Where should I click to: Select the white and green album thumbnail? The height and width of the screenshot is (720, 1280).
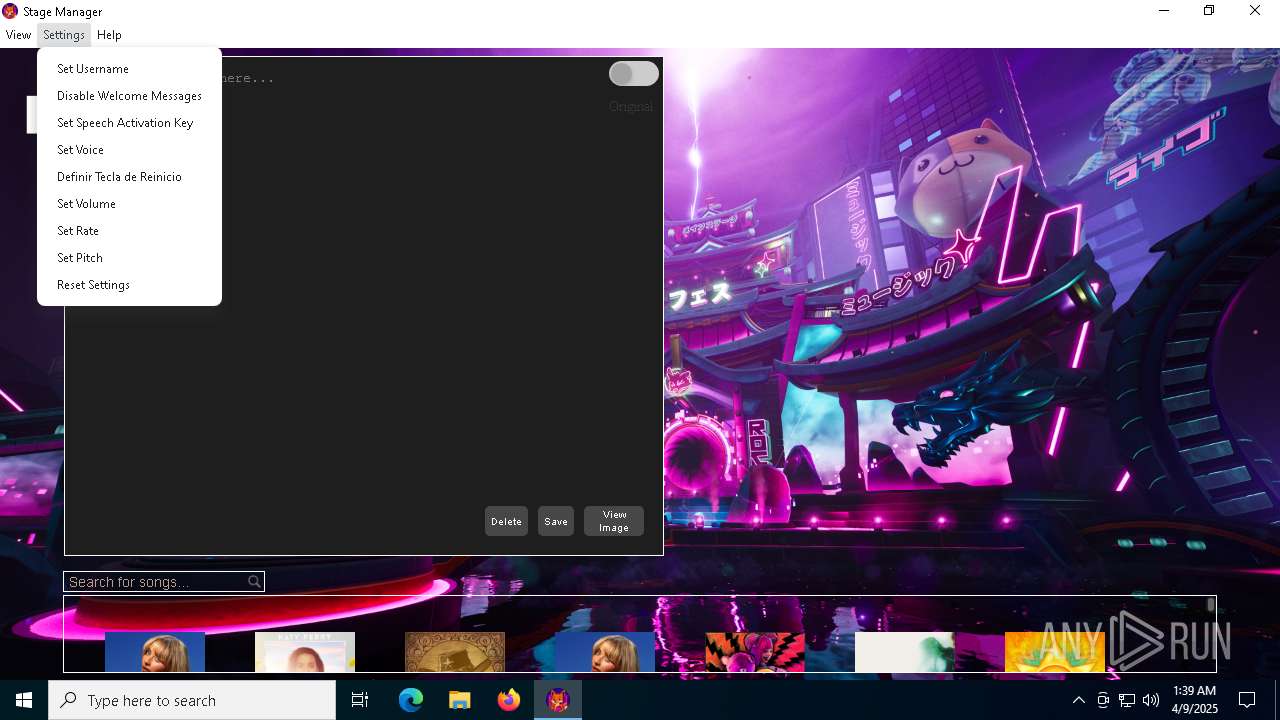click(x=905, y=652)
